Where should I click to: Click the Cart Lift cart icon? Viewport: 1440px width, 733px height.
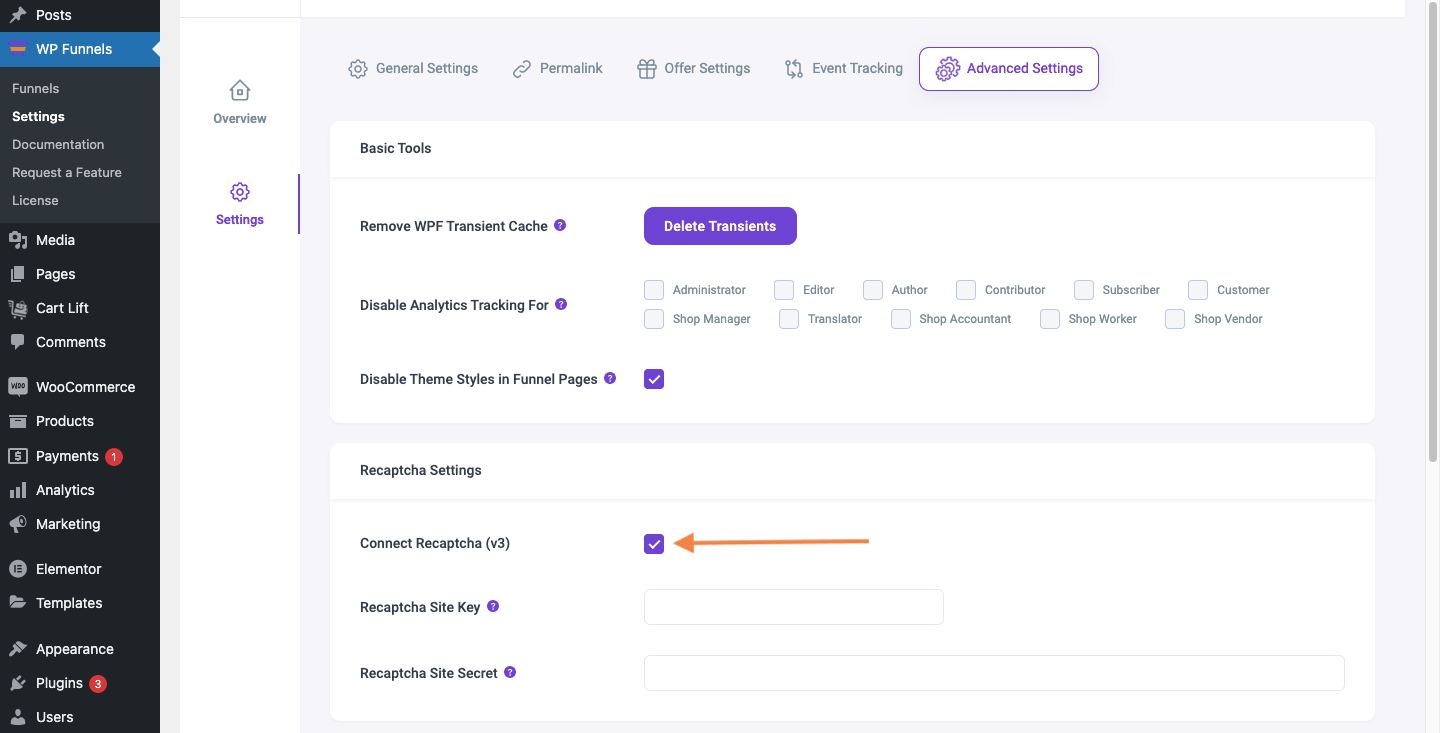(x=18, y=308)
